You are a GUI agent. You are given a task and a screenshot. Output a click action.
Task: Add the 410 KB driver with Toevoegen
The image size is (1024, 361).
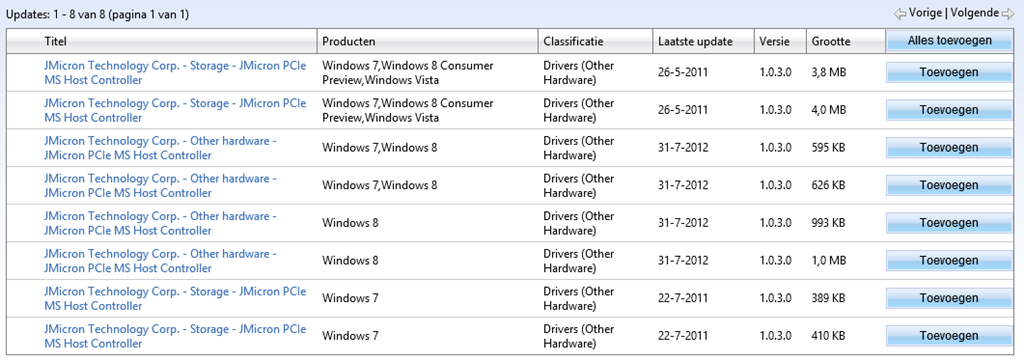coord(950,336)
